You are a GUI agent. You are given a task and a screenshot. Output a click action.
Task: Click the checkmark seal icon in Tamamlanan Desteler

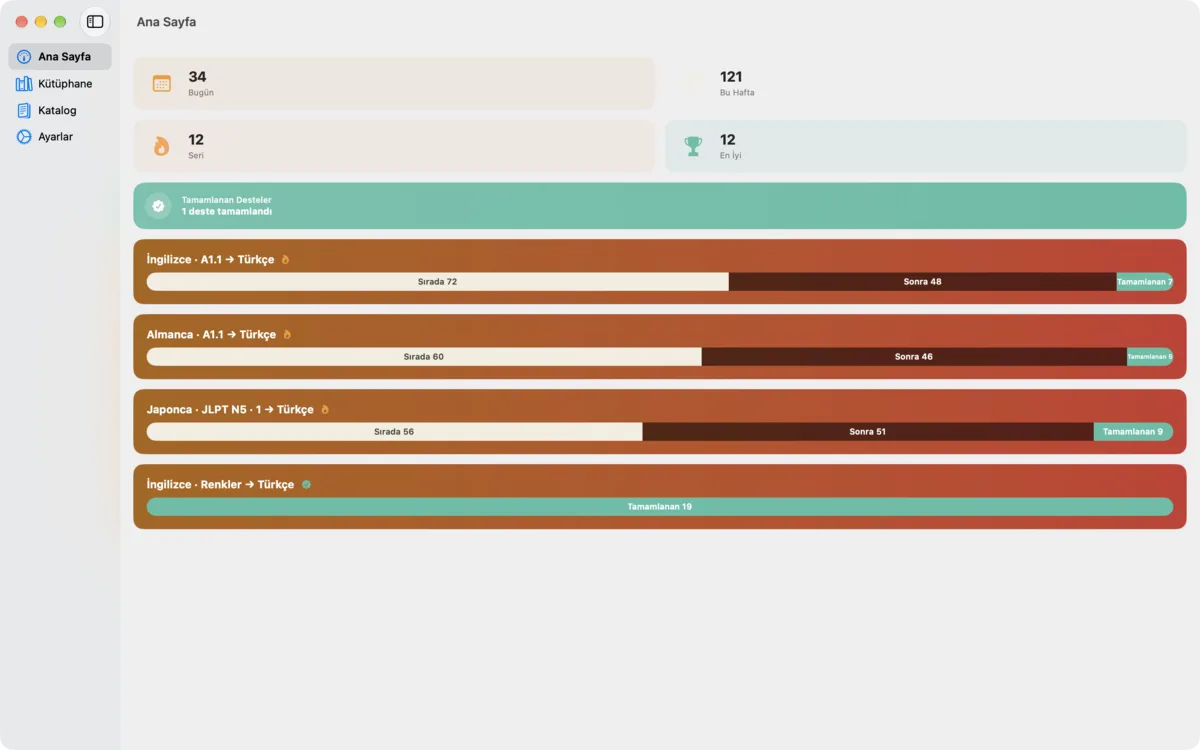pyautogui.click(x=158, y=205)
